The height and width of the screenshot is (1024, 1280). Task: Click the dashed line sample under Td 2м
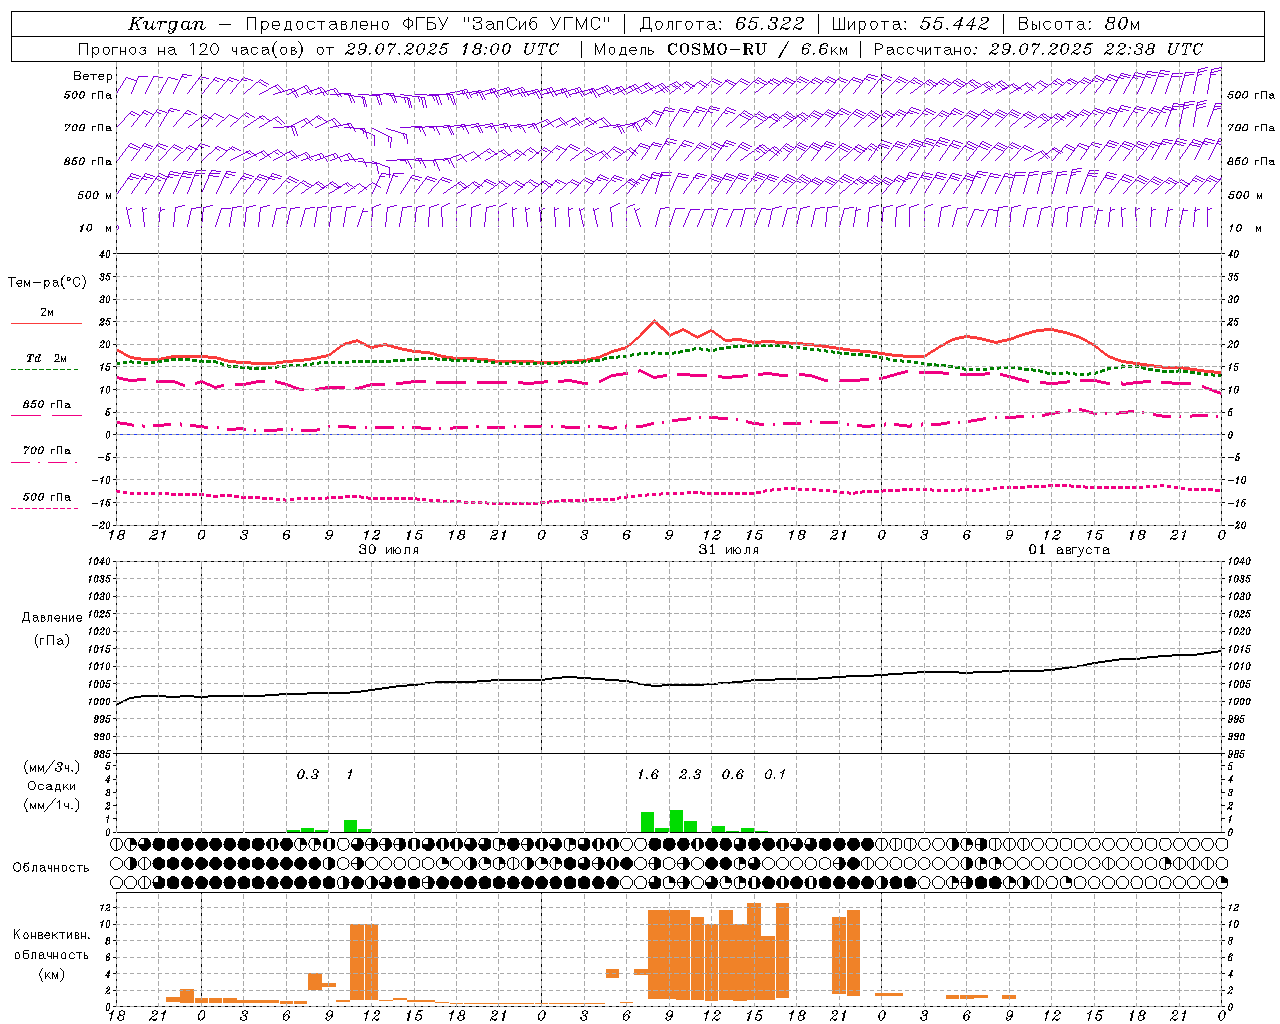(46, 370)
